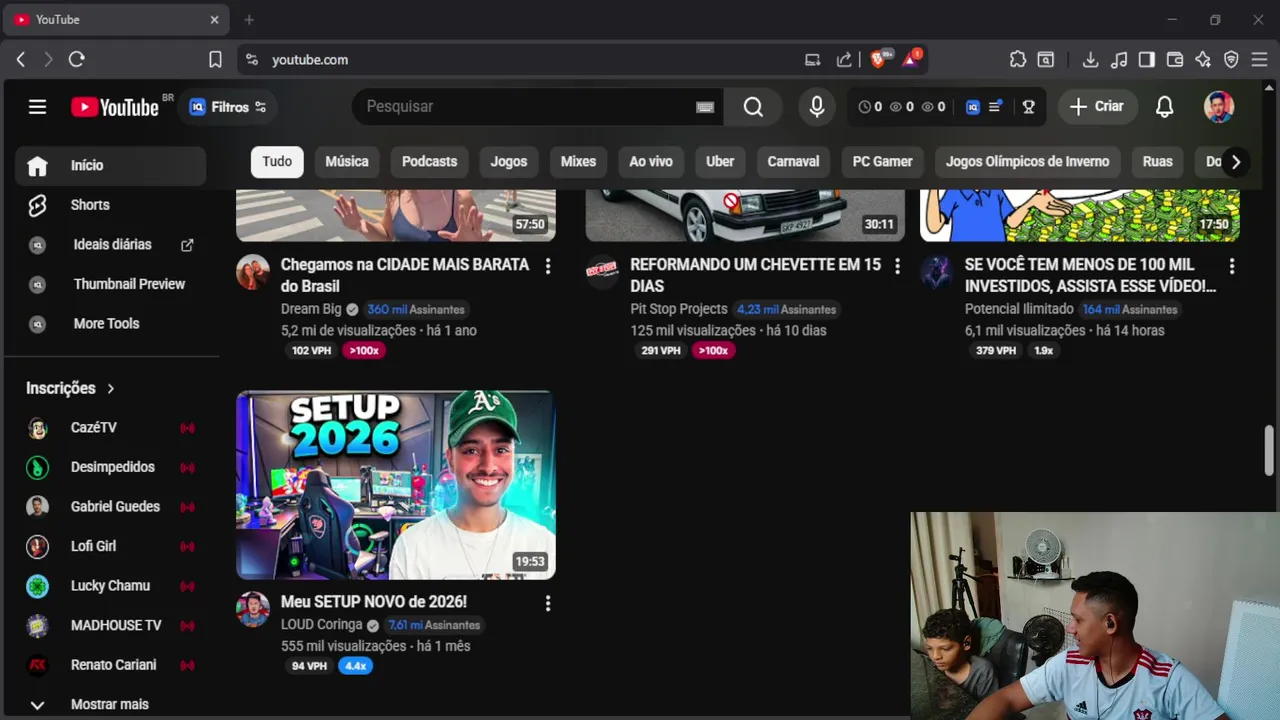
Task: Open the Filtros extension button
Action: pos(228,107)
